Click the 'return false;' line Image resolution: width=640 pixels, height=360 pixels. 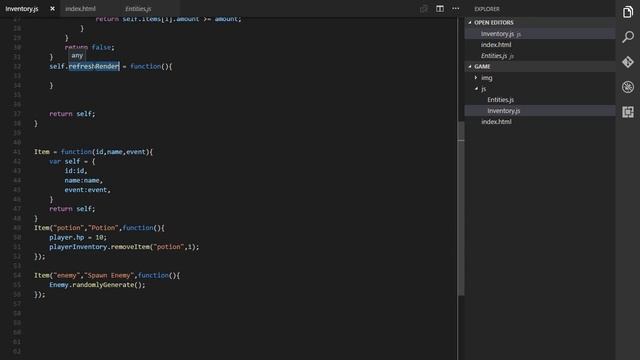[89, 47]
